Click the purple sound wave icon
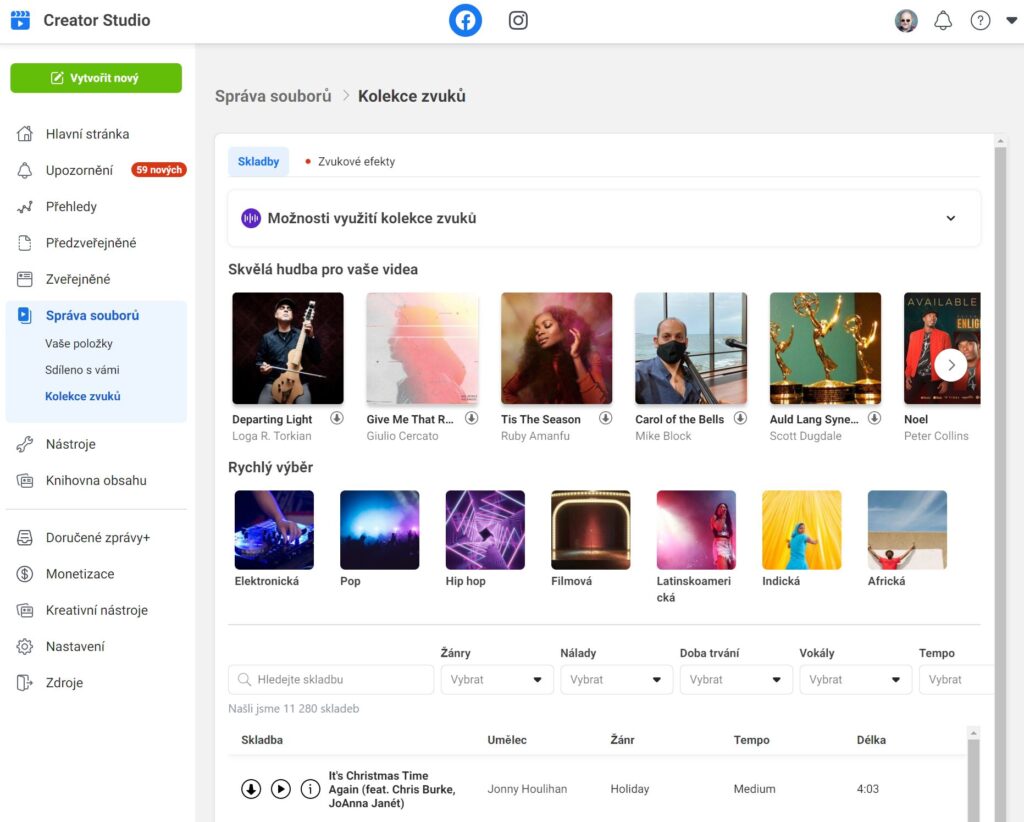 [x=251, y=218]
